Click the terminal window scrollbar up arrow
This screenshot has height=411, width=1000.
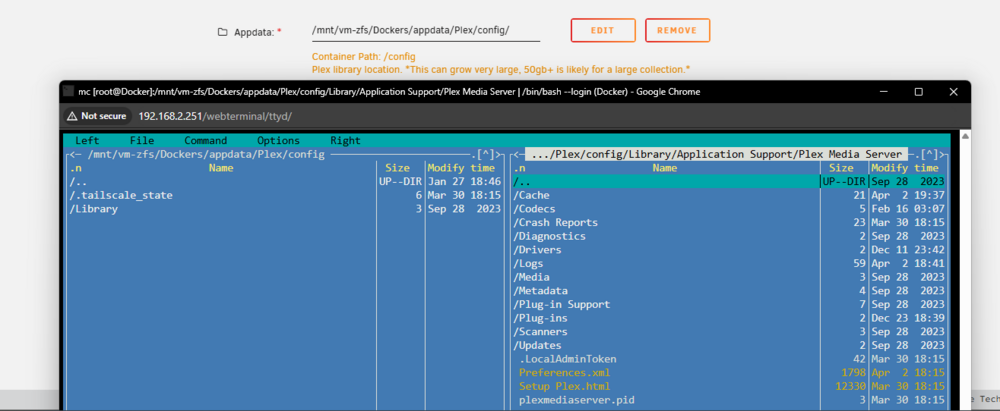(x=964, y=136)
